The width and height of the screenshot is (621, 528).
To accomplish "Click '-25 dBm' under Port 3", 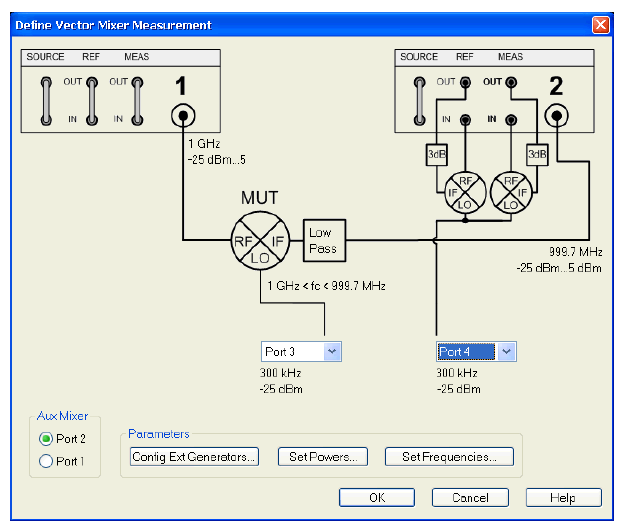I will pos(281,389).
